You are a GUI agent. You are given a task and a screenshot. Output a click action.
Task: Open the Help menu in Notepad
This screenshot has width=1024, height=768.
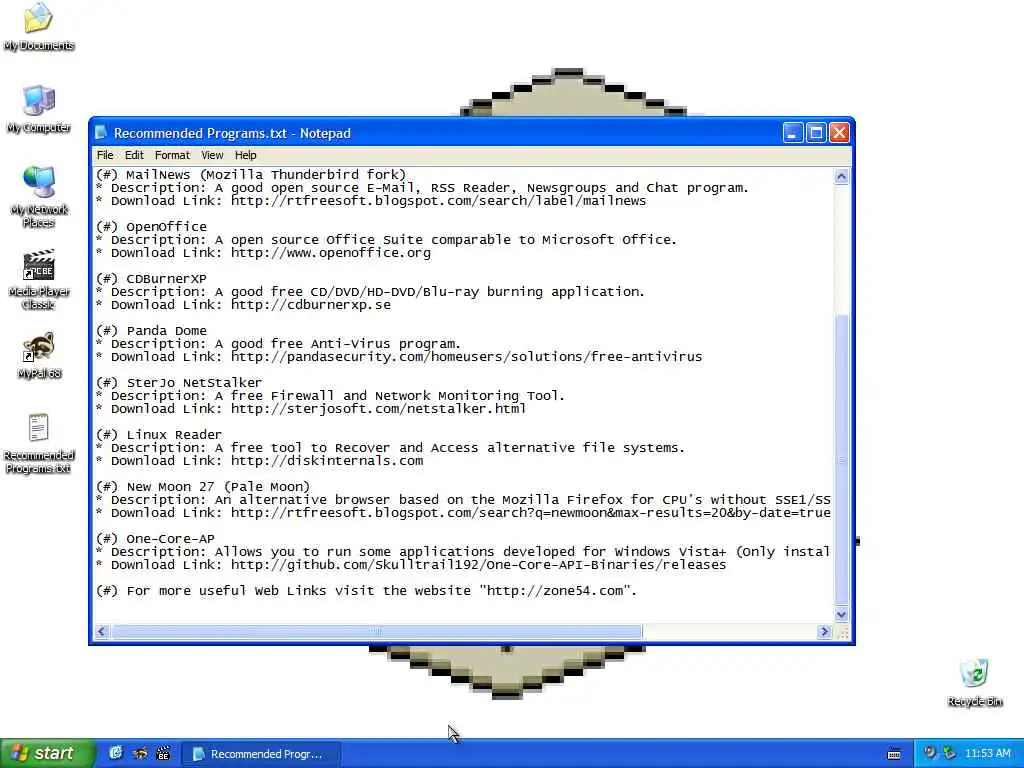coord(246,155)
